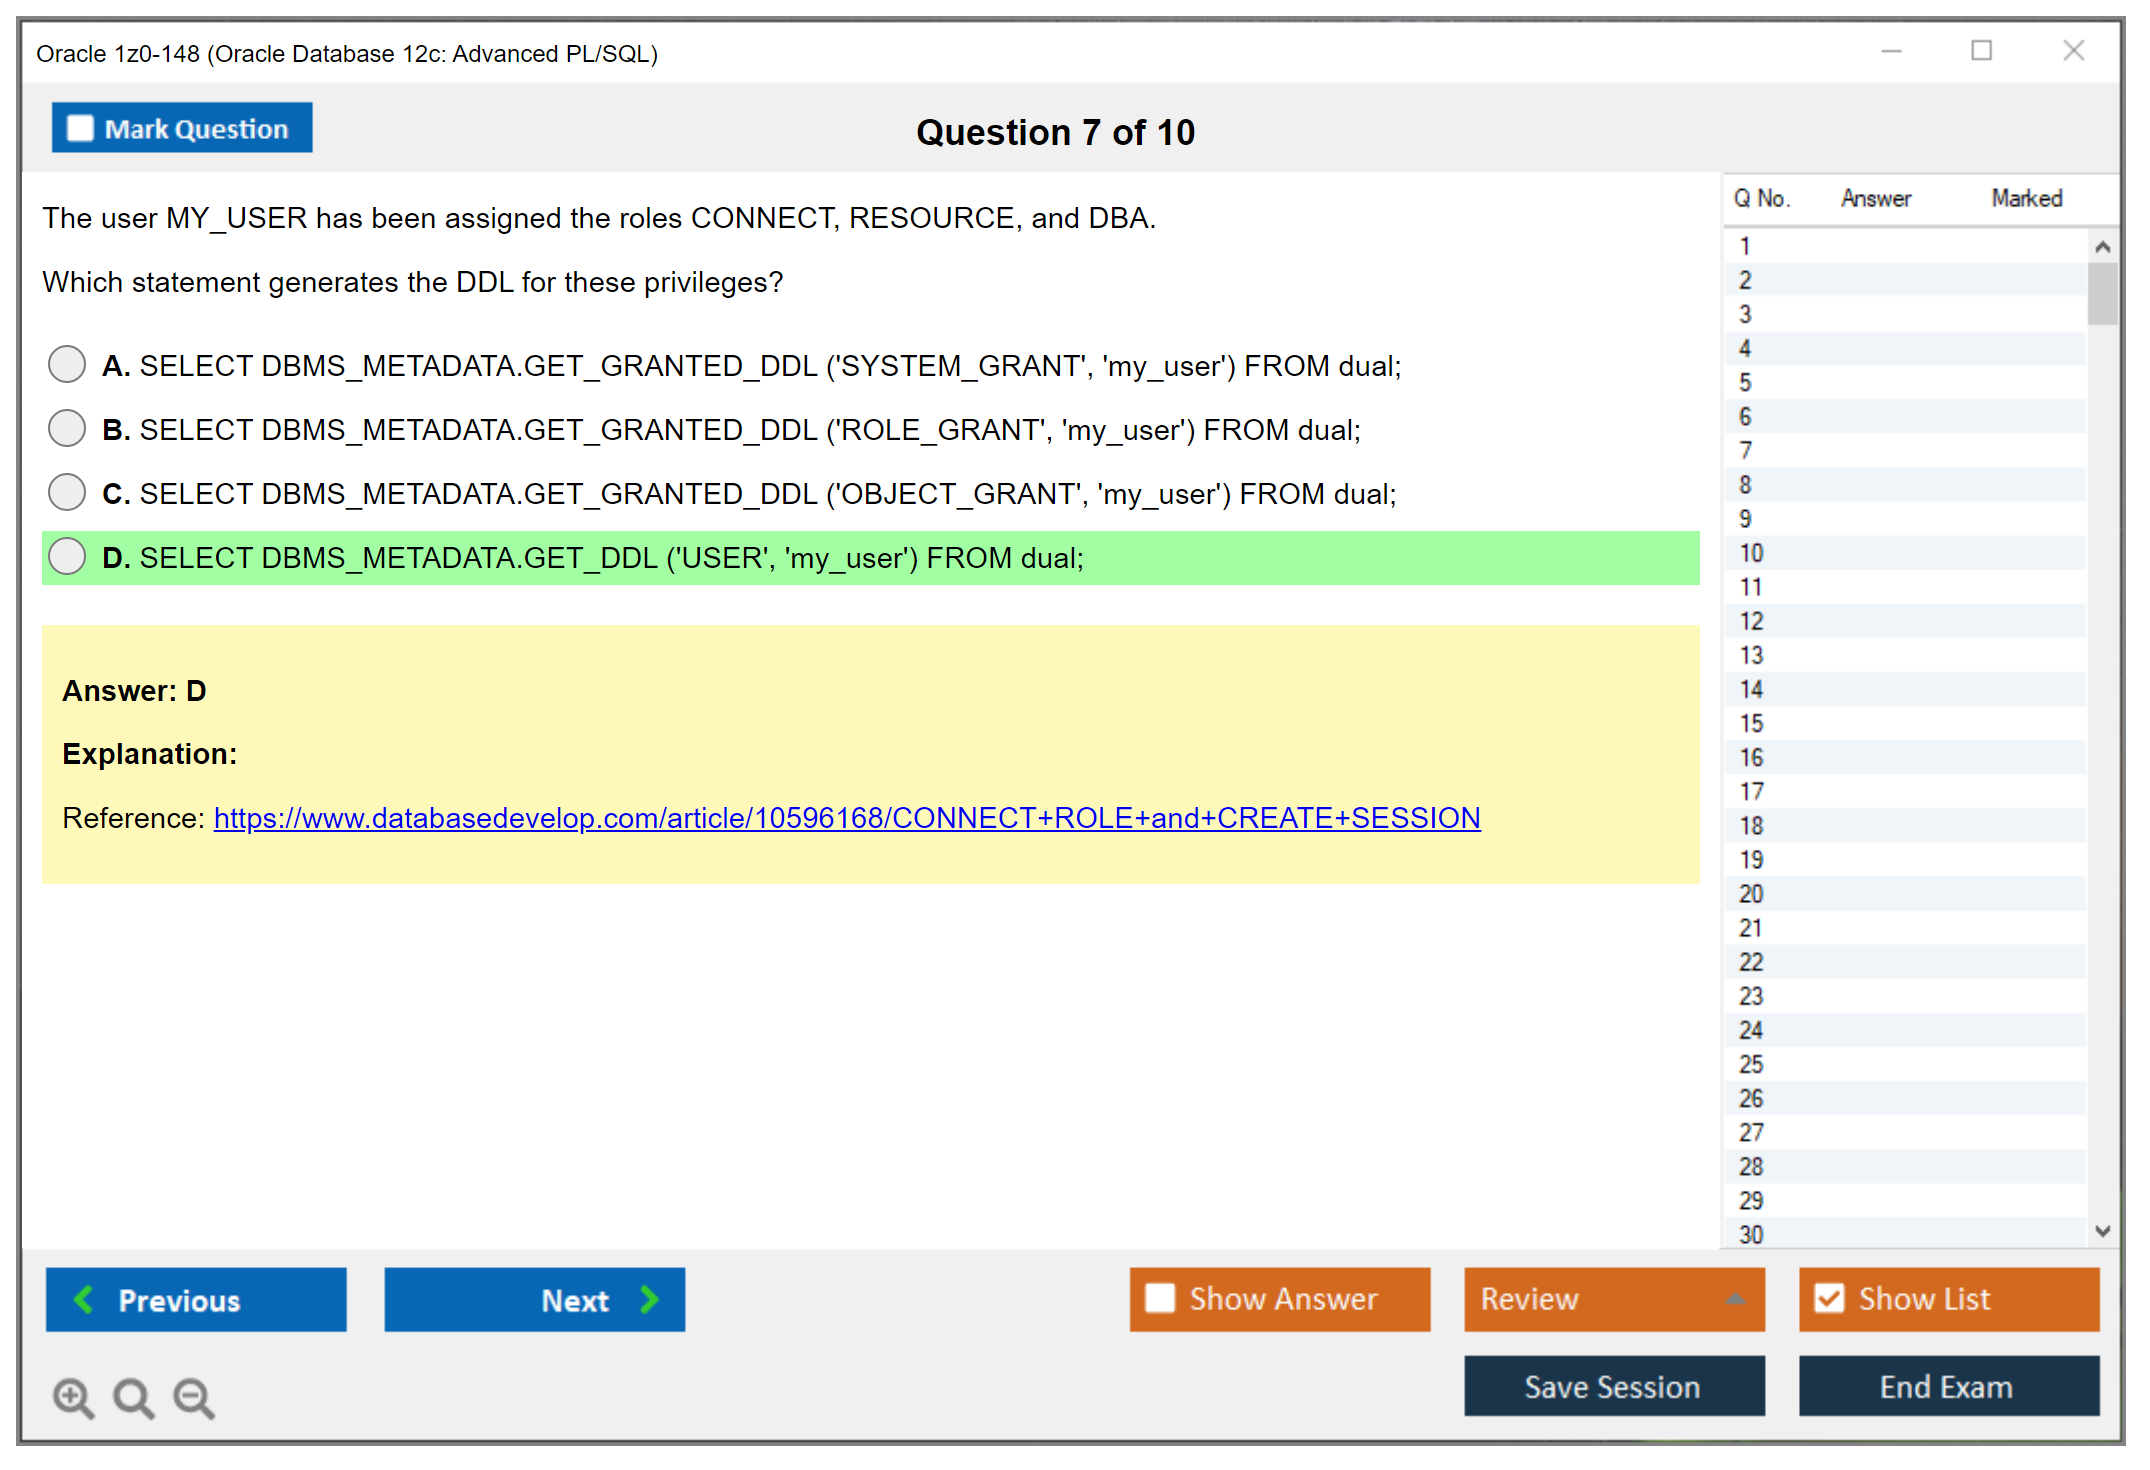Open question 12 in the list
This screenshot has height=1470, width=2150.
(1752, 621)
